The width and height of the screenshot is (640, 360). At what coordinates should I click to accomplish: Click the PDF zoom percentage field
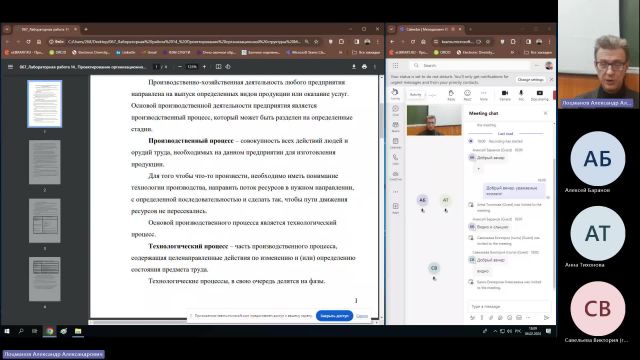[x=192, y=67]
